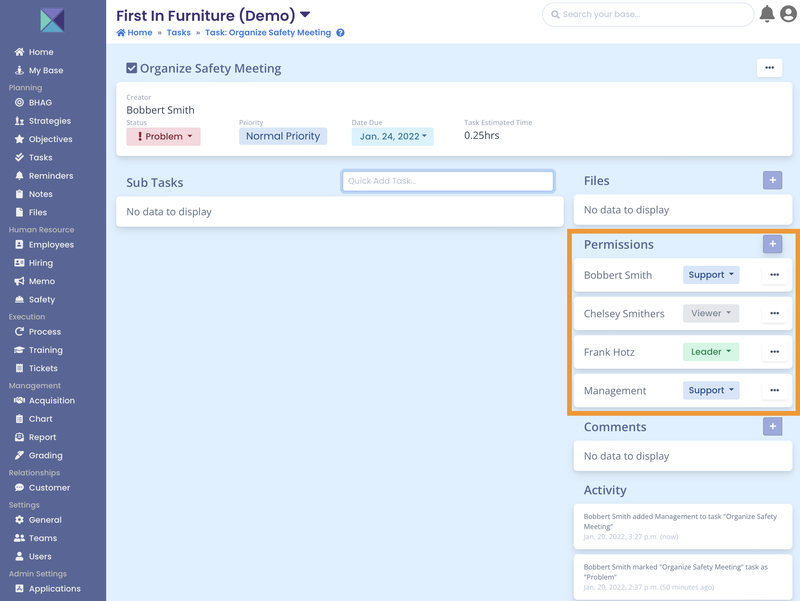Click the BHAG target icon
Image resolution: width=800 pixels, height=601 pixels.
coord(19,102)
